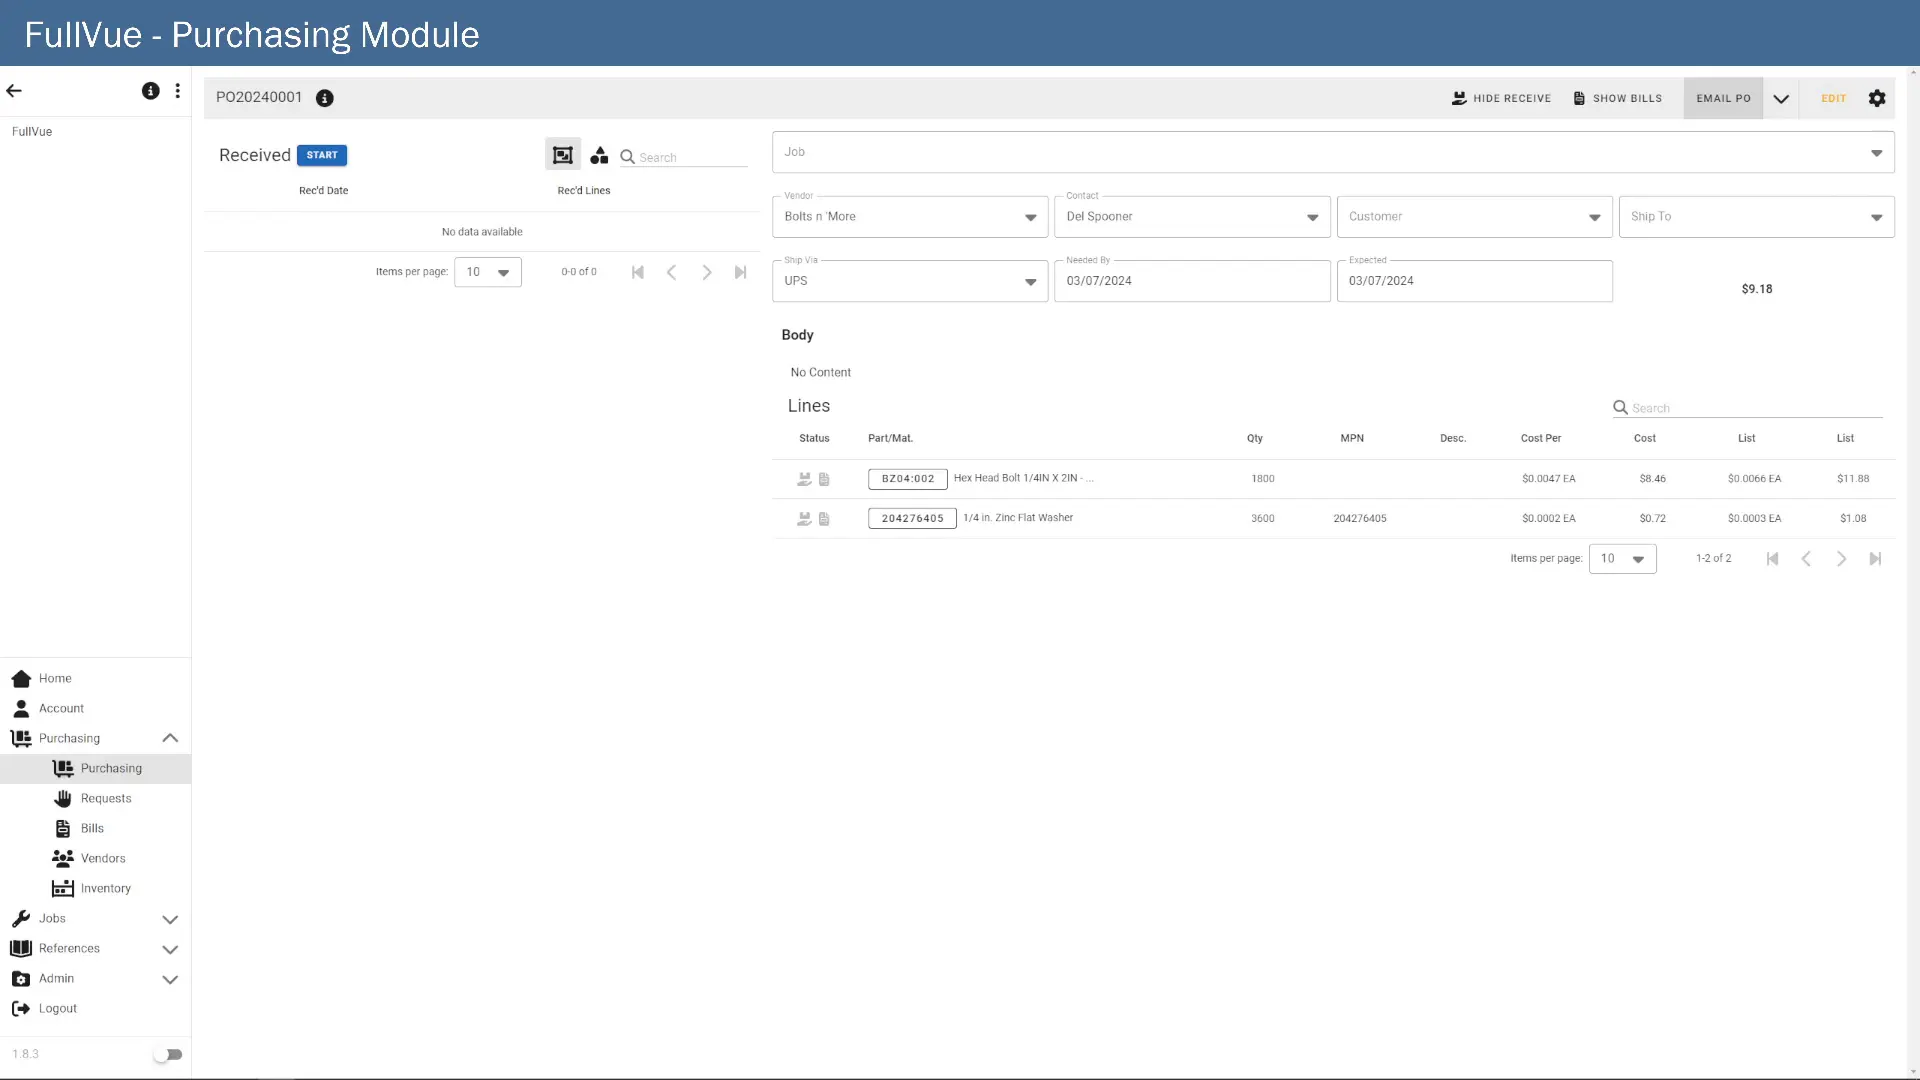The height and width of the screenshot is (1080, 1920).
Task: Go to last page of Lines
Action: click(x=1875, y=559)
